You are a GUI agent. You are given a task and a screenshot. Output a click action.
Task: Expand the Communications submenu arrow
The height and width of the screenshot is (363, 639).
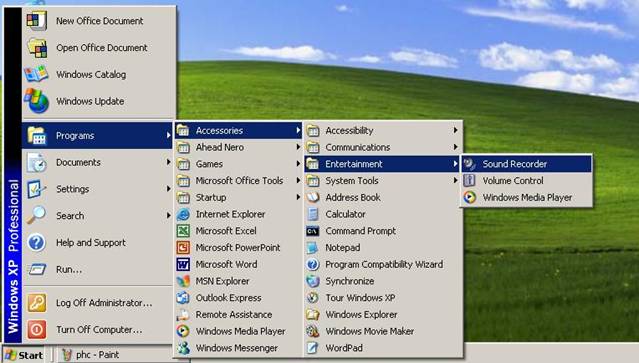click(455, 147)
